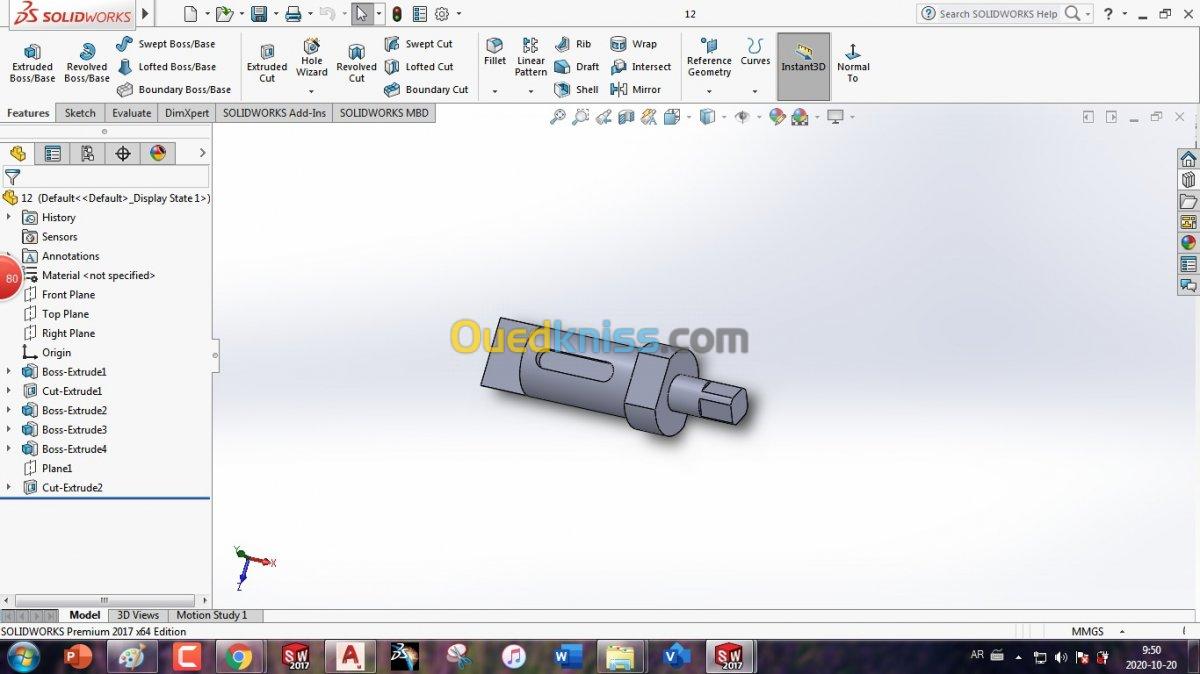Click the Normal To view button
The height and width of the screenshot is (674, 1200).
coord(853,63)
